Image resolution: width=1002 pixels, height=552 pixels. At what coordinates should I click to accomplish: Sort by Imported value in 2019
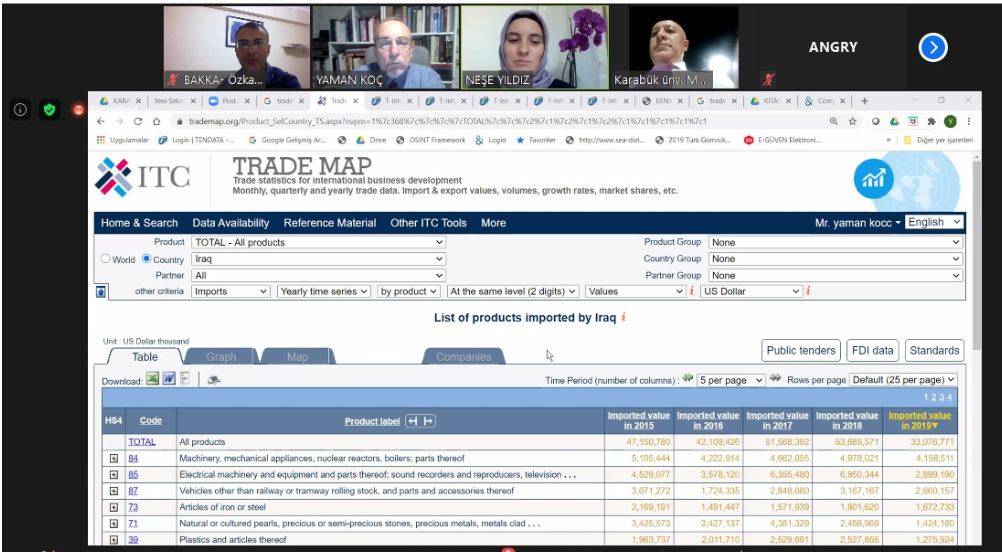click(x=920, y=420)
